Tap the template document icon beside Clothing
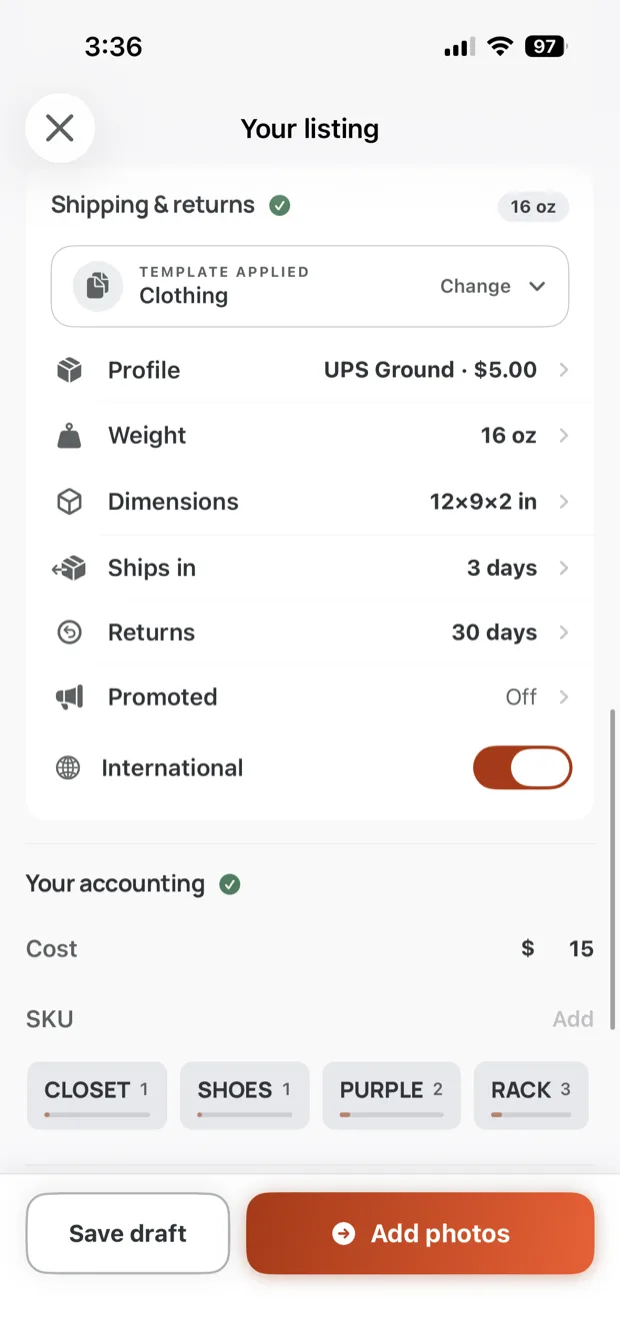 pyautogui.click(x=98, y=286)
